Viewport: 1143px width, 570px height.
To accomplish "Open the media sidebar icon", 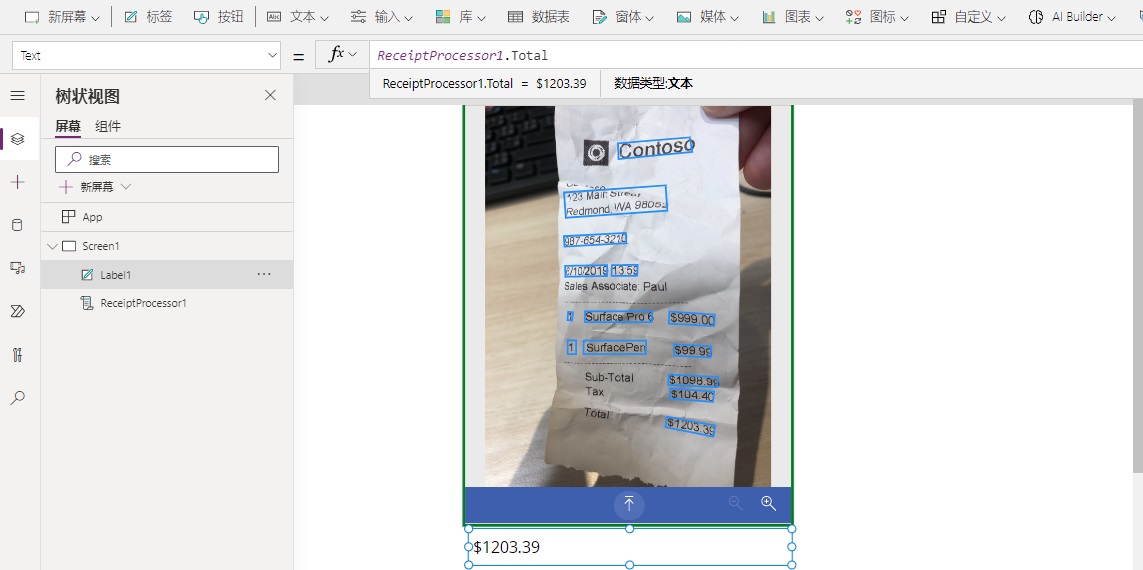I will pos(18,268).
